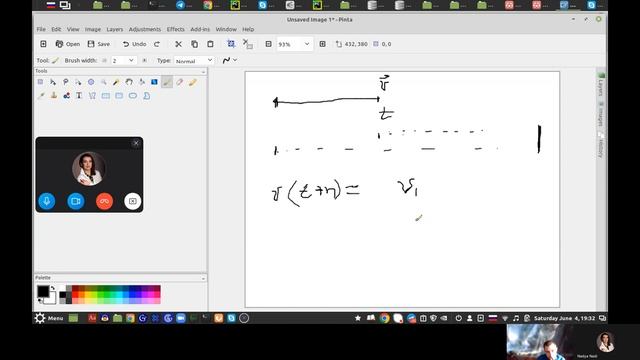This screenshot has height=360, width=640.
Task: Select the Recolor tool
Action: 67,96
